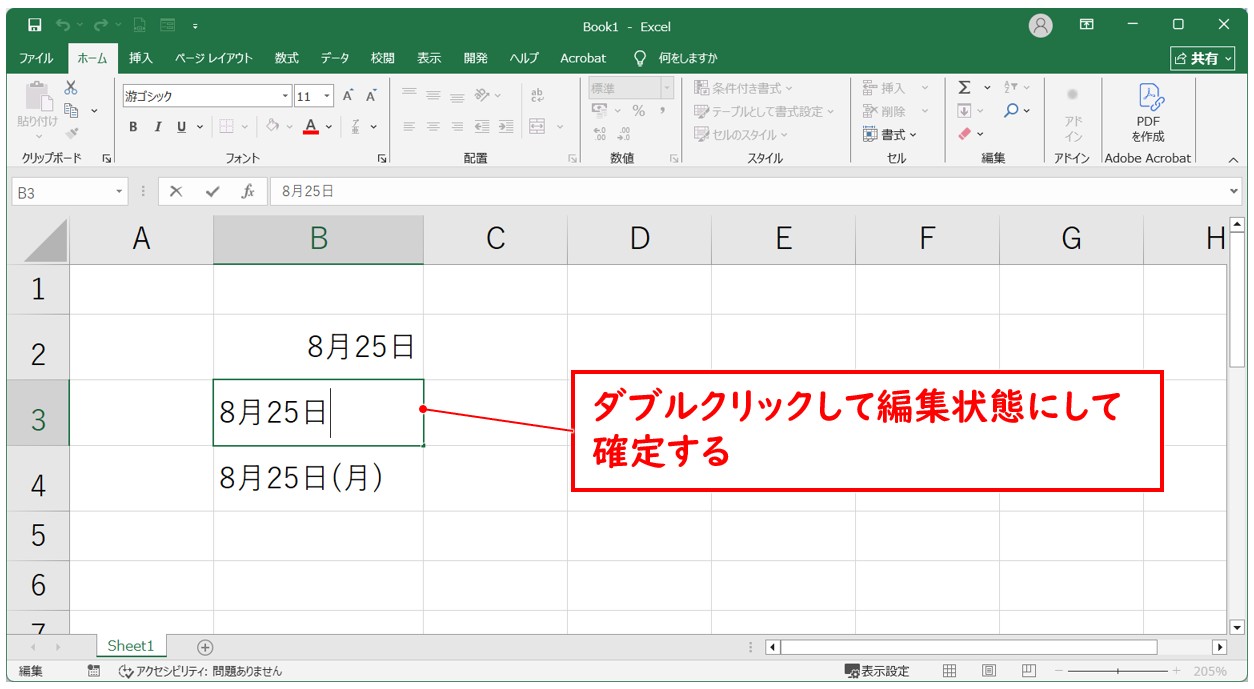Click horizontal scrollbar right arrow
This screenshot has height=689, width=1254.
pos(1218,647)
